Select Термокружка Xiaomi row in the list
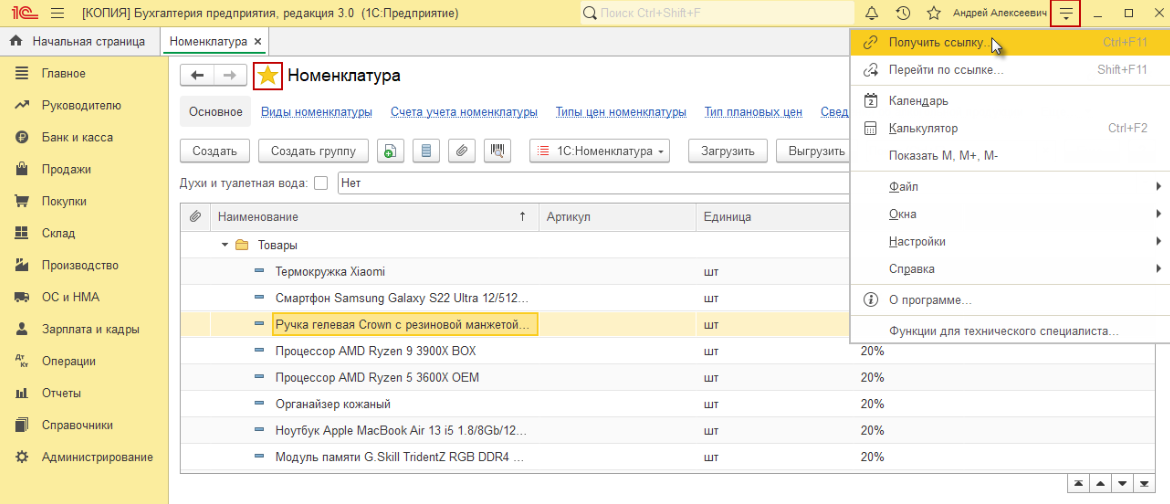The image size is (1170, 504). point(330,272)
